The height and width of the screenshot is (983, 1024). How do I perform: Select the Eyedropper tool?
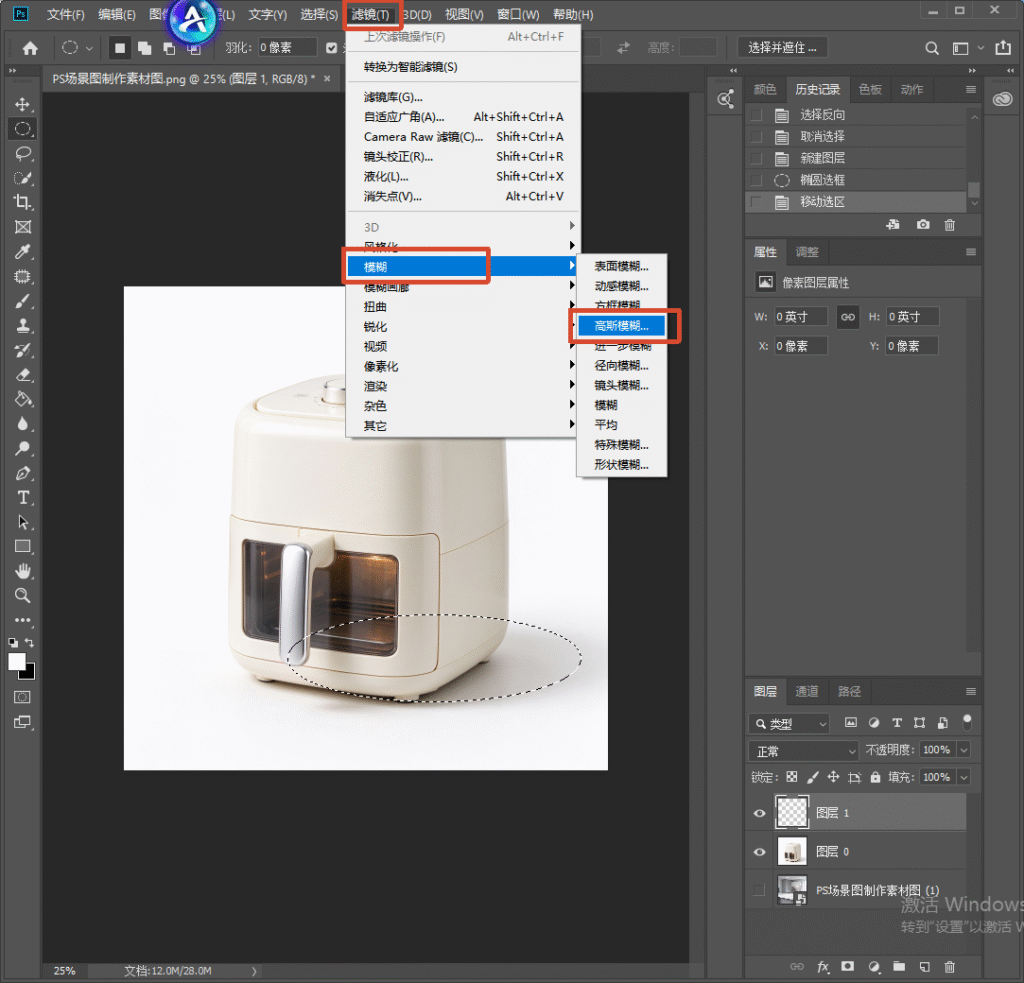23,252
